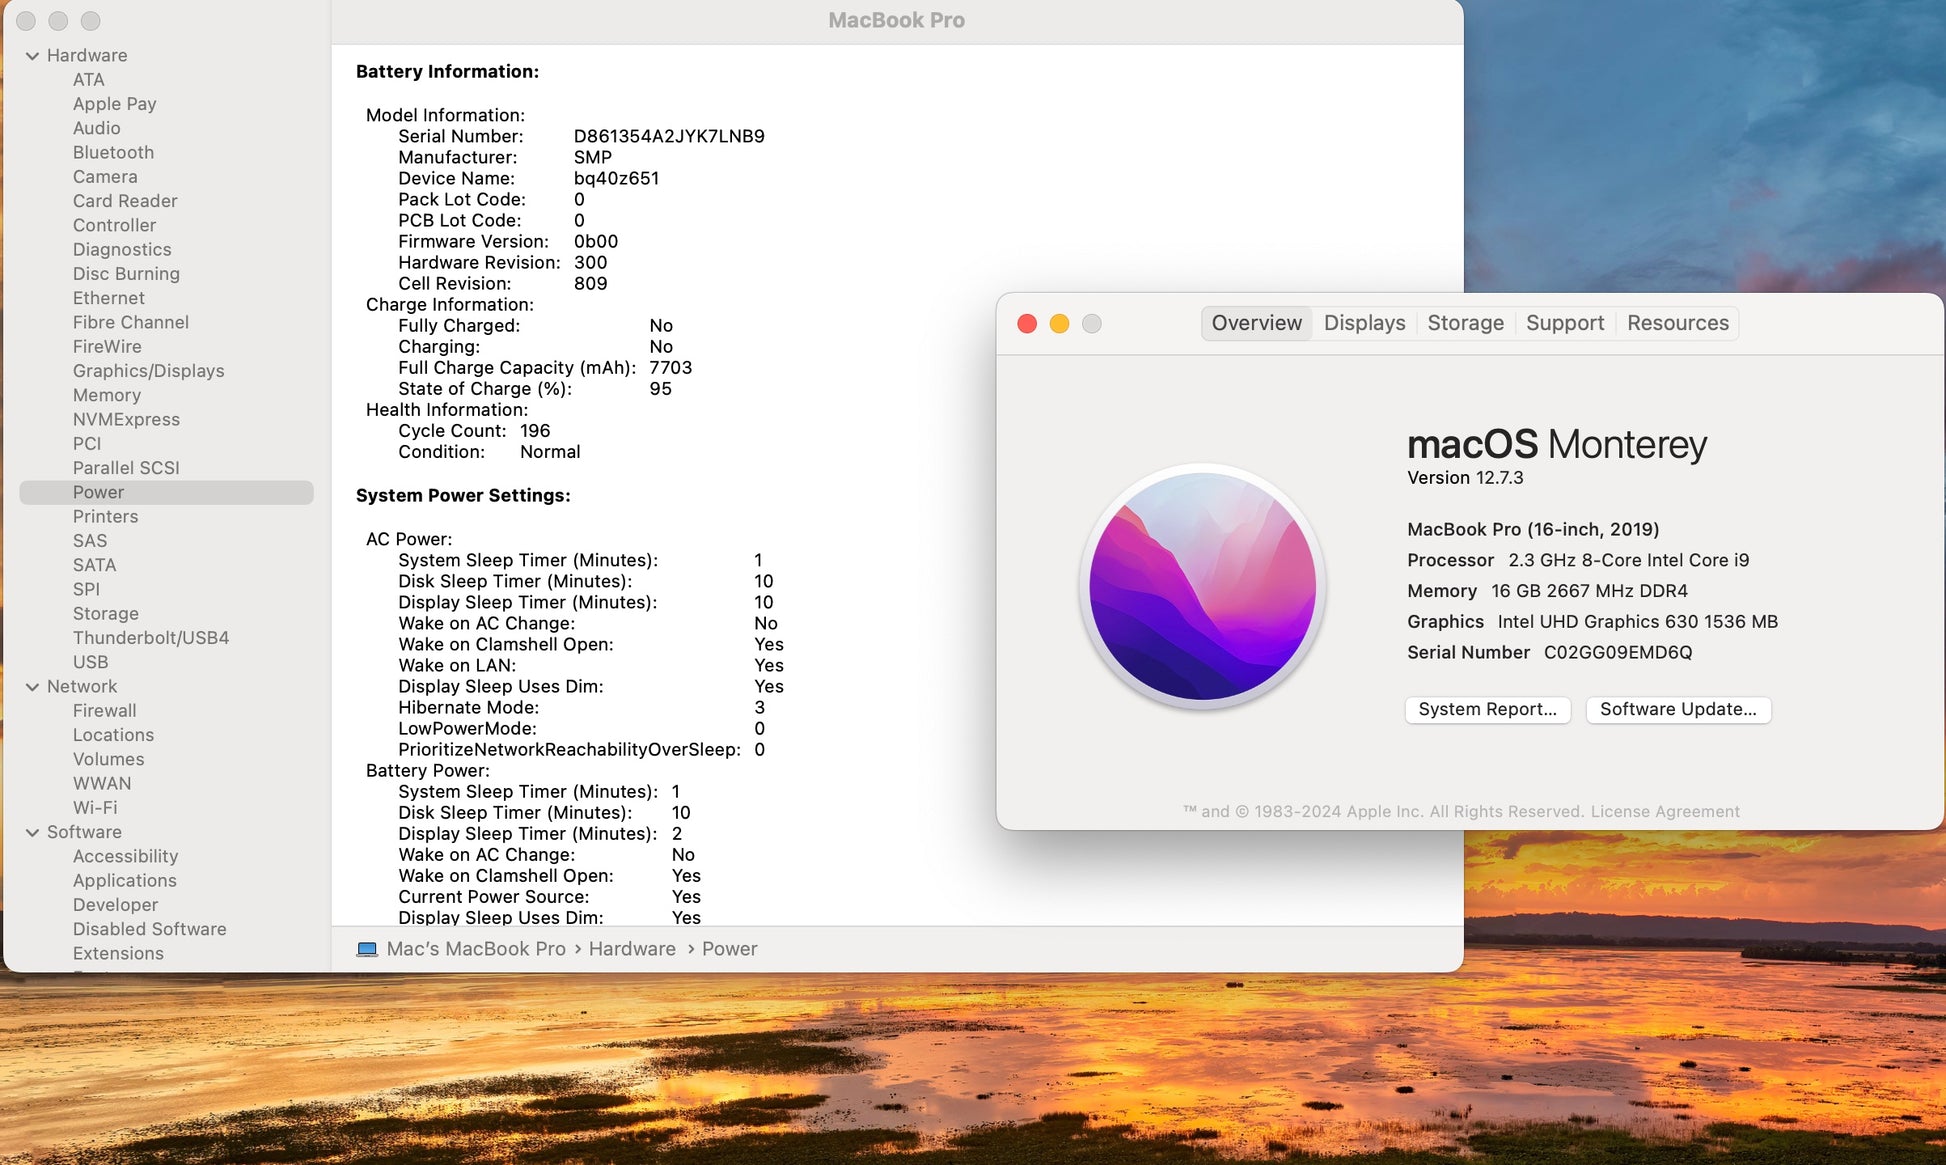Close the About This Mac window
Image resolution: width=1946 pixels, height=1165 pixels.
click(1027, 323)
